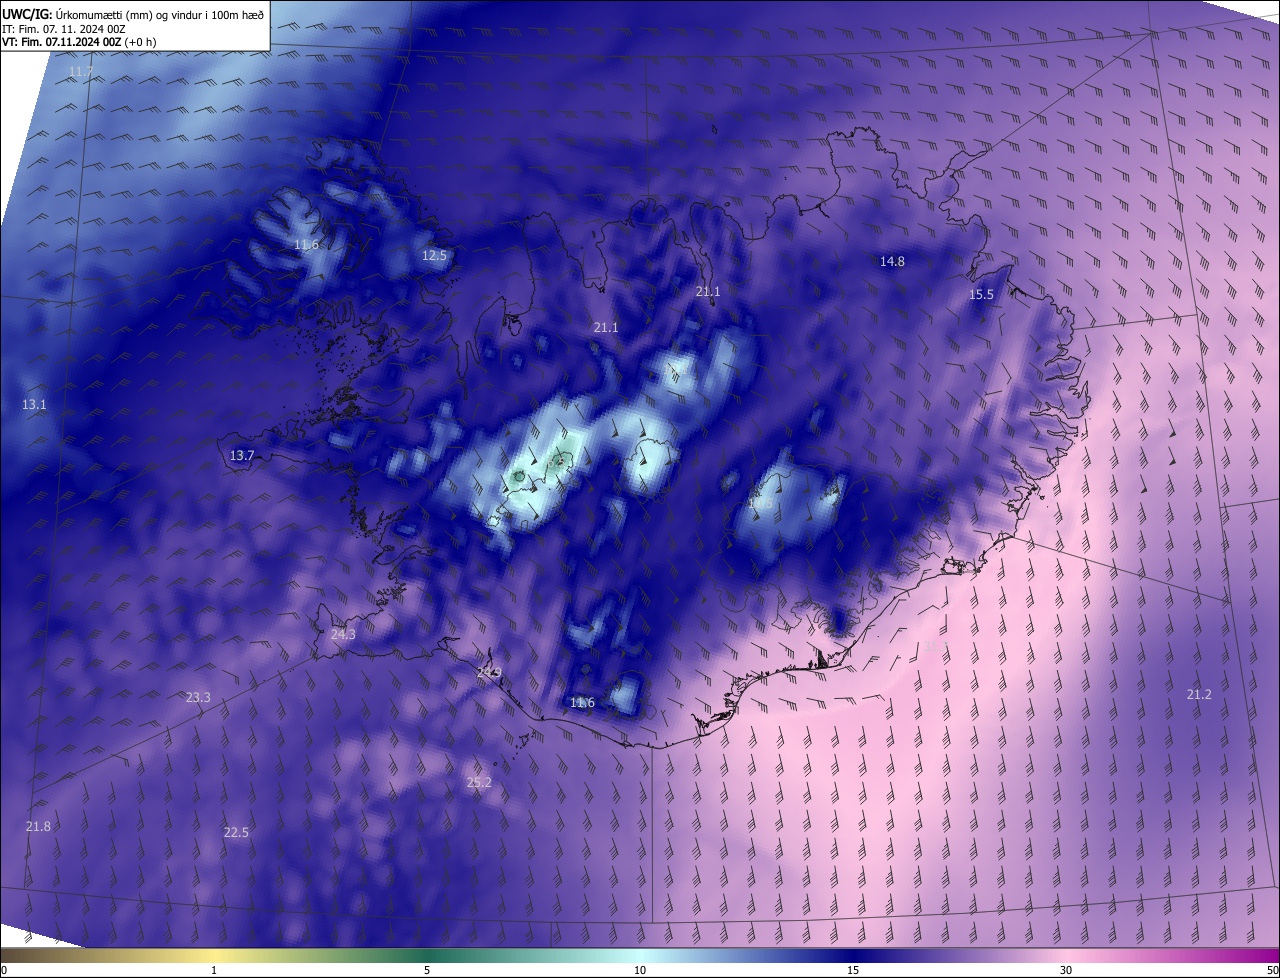Click the legend tick label '50'
The width and height of the screenshot is (1280, 978).
1271,971
